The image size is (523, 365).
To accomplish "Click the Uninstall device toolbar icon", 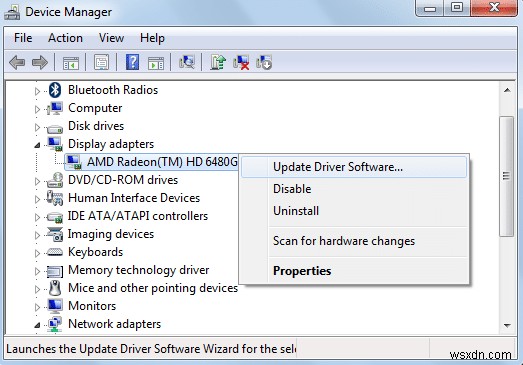I will coord(241,62).
